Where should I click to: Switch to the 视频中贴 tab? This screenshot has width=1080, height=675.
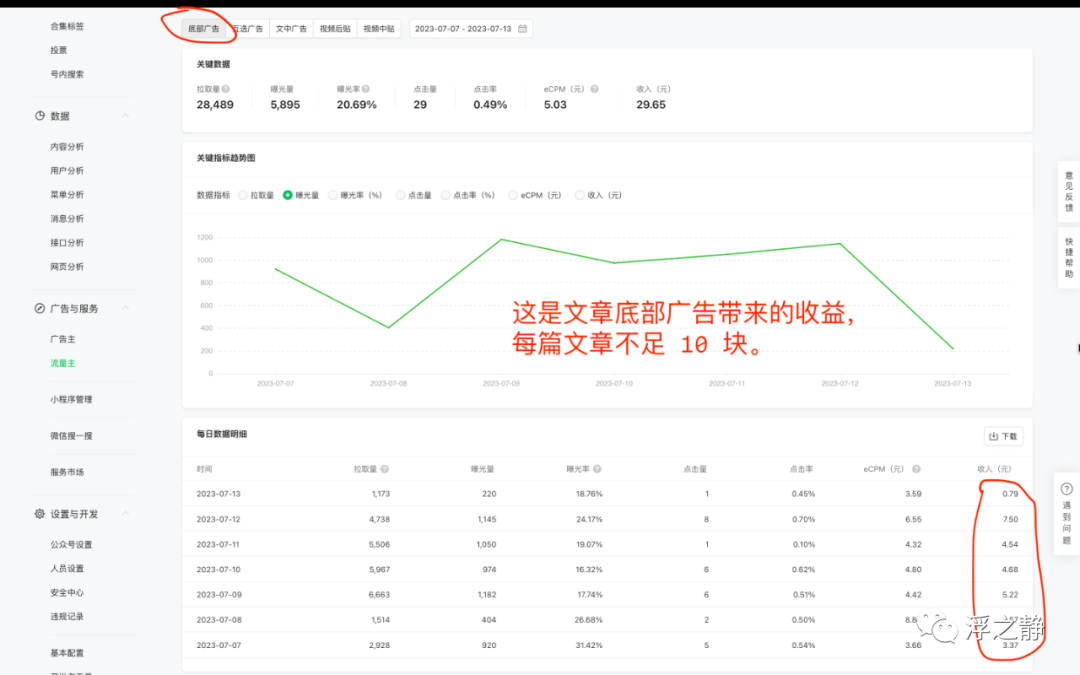(x=379, y=29)
